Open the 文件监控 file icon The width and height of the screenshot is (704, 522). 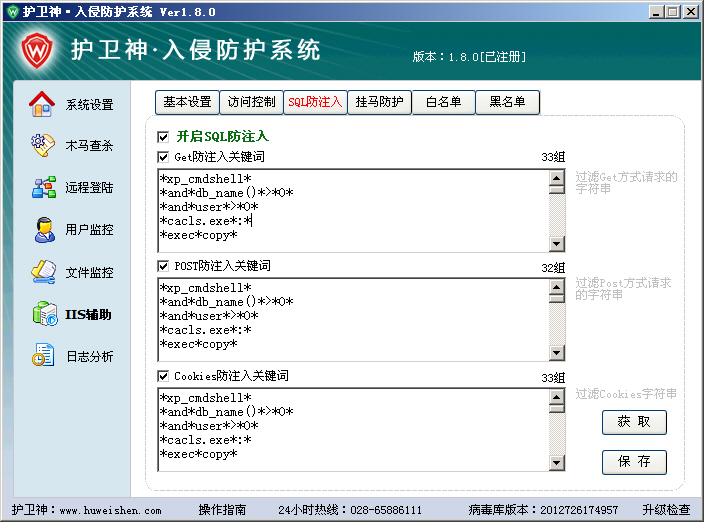44,272
